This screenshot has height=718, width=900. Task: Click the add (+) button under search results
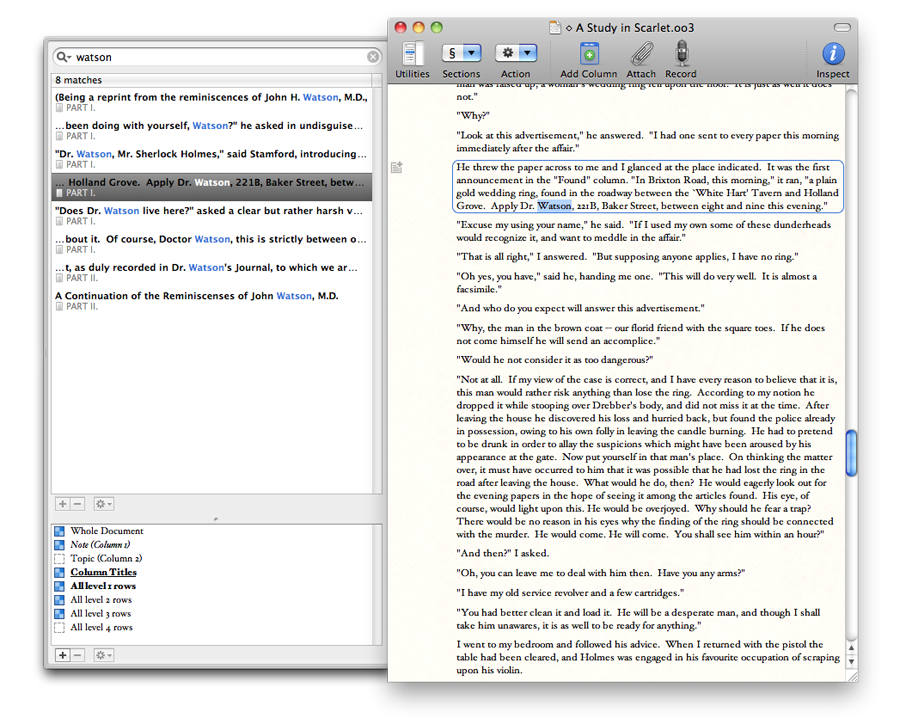coord(63,504)
